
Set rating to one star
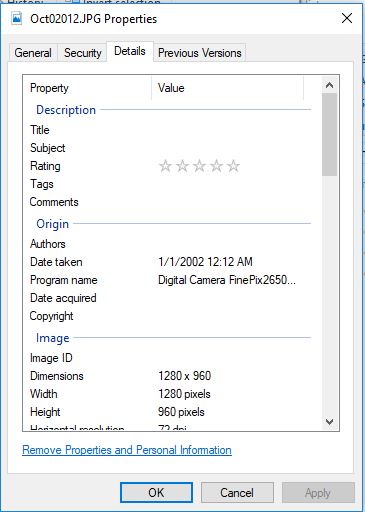(x=165, y=166)
